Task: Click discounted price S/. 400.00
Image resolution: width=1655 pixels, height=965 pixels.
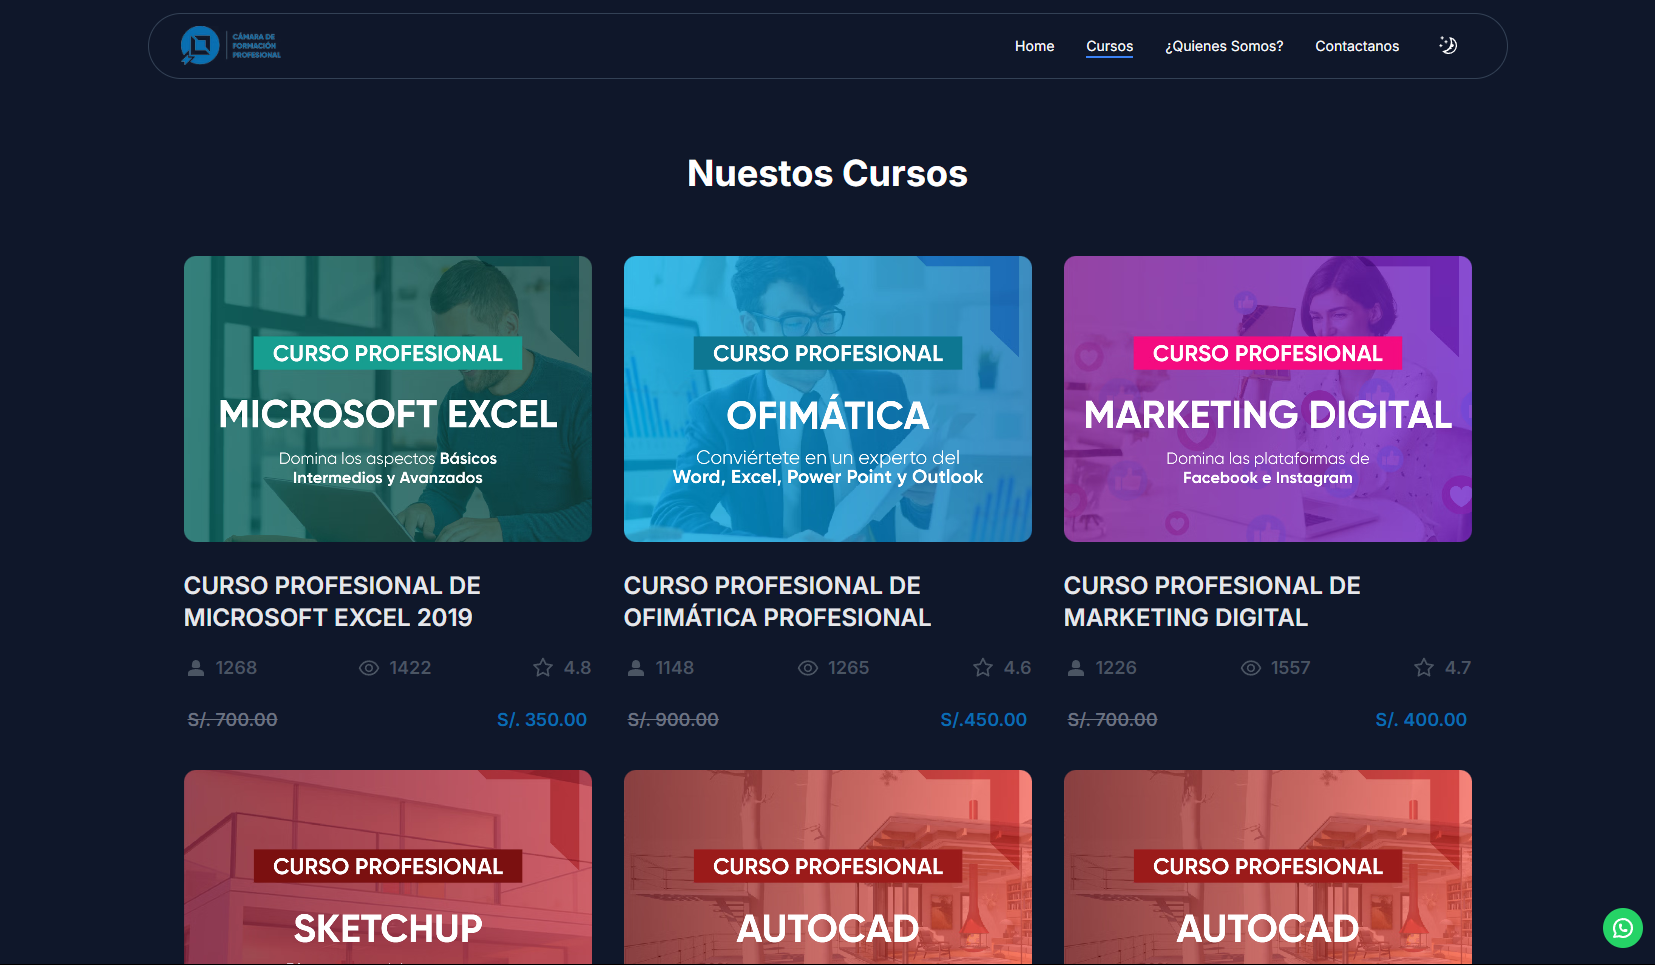Action: click(1421, 720)
